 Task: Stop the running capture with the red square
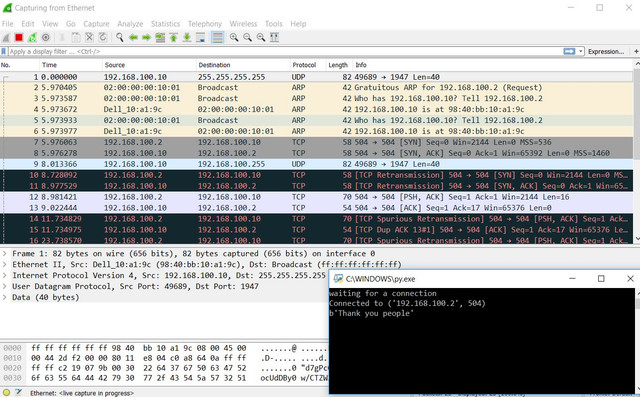pyautogui.click(x=19, y=38)
